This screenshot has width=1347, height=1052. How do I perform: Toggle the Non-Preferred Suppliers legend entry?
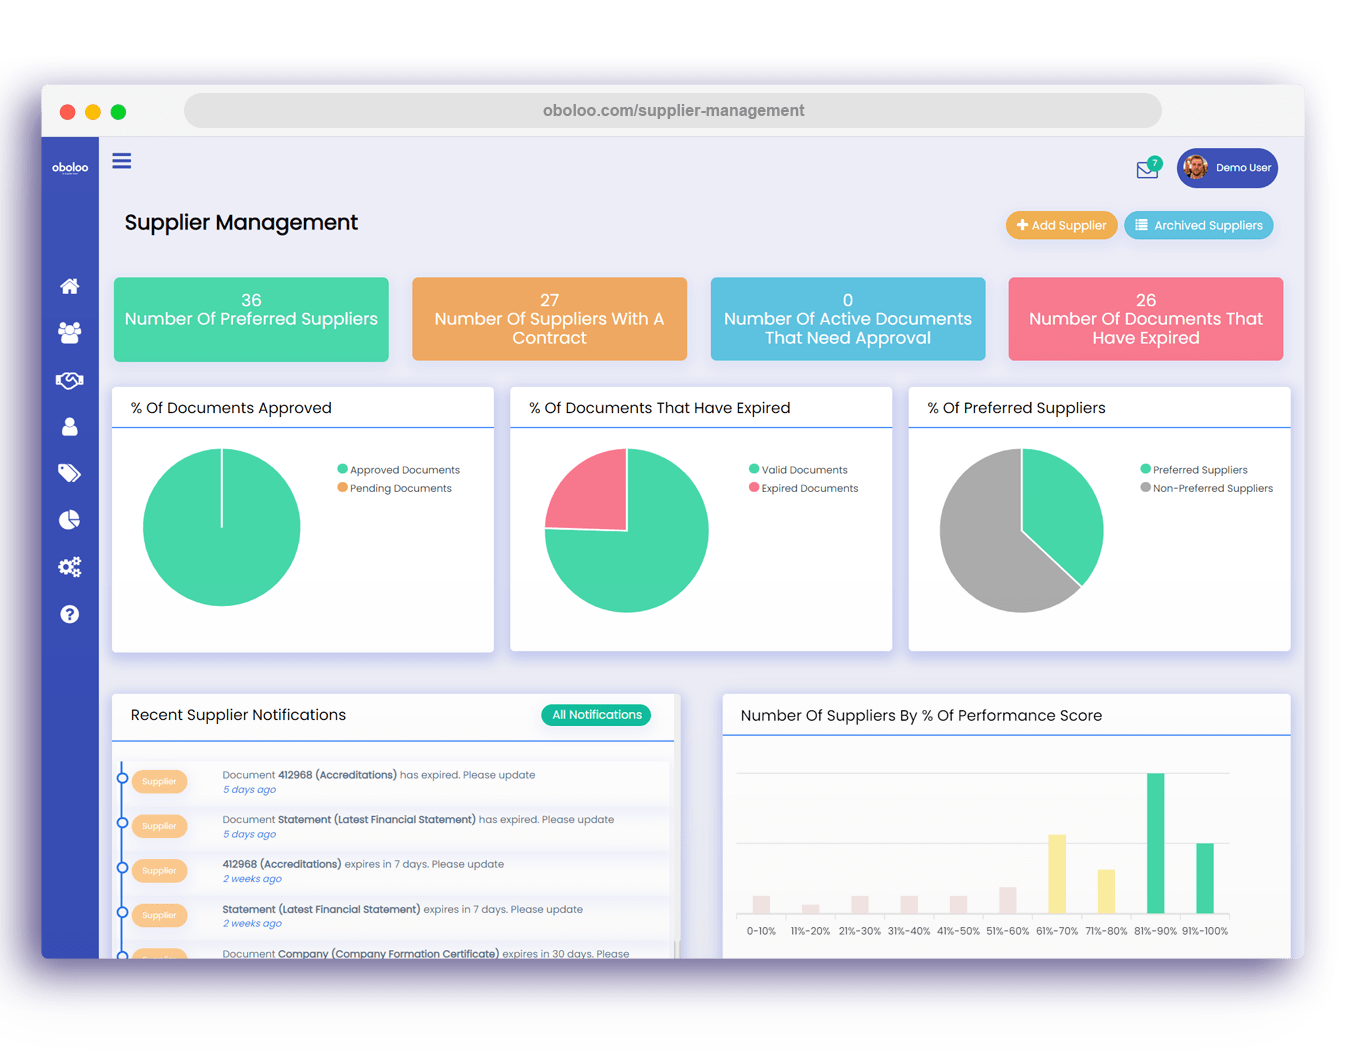pos(1207,488)
